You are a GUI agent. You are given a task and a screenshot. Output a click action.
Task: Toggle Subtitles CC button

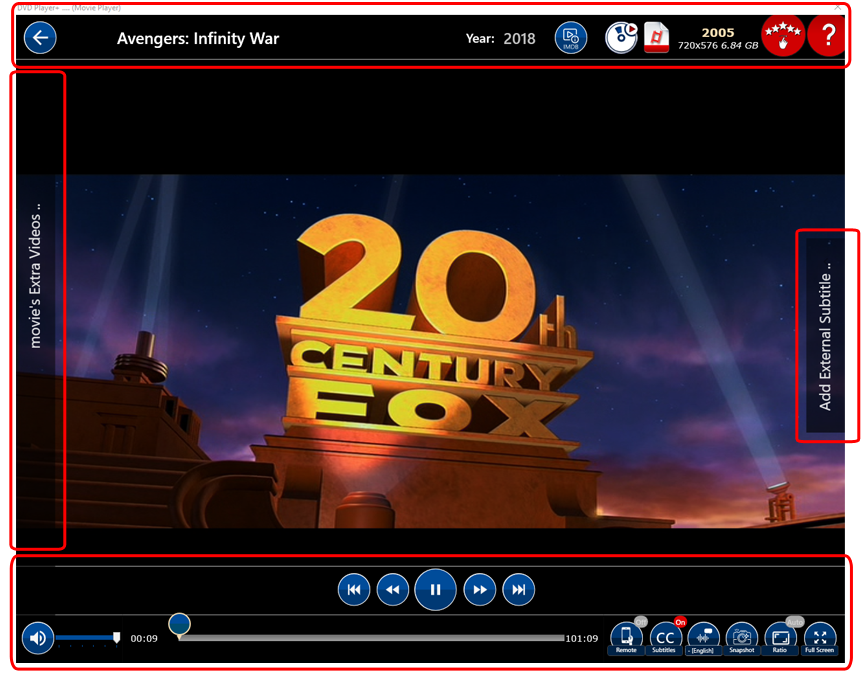point(664,638)
